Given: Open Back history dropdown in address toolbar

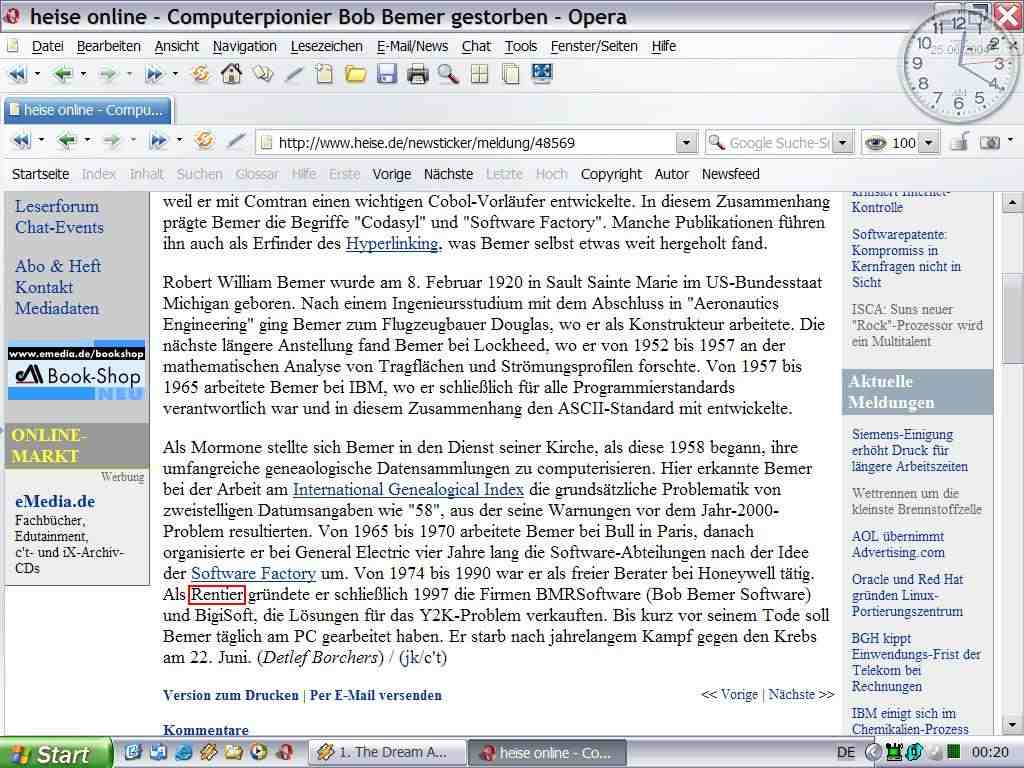Looking at the screenshot, I should pos(88,140).
